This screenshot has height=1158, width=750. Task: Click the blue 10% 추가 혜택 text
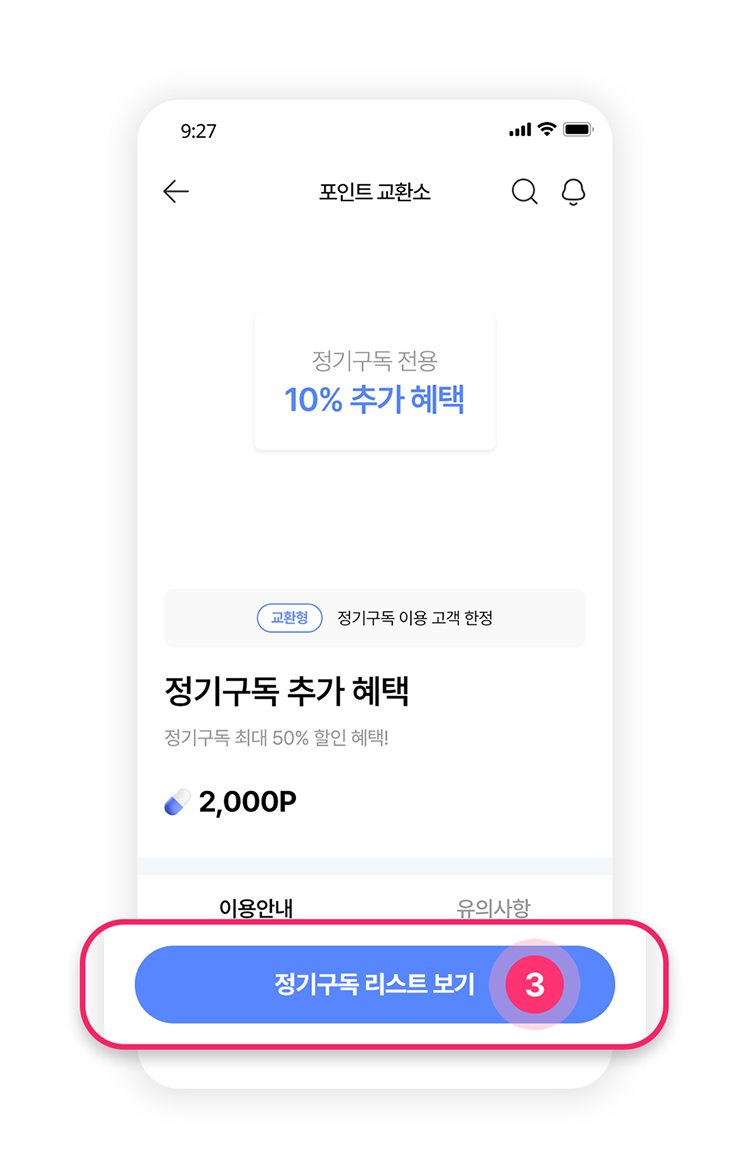[375, 400]
